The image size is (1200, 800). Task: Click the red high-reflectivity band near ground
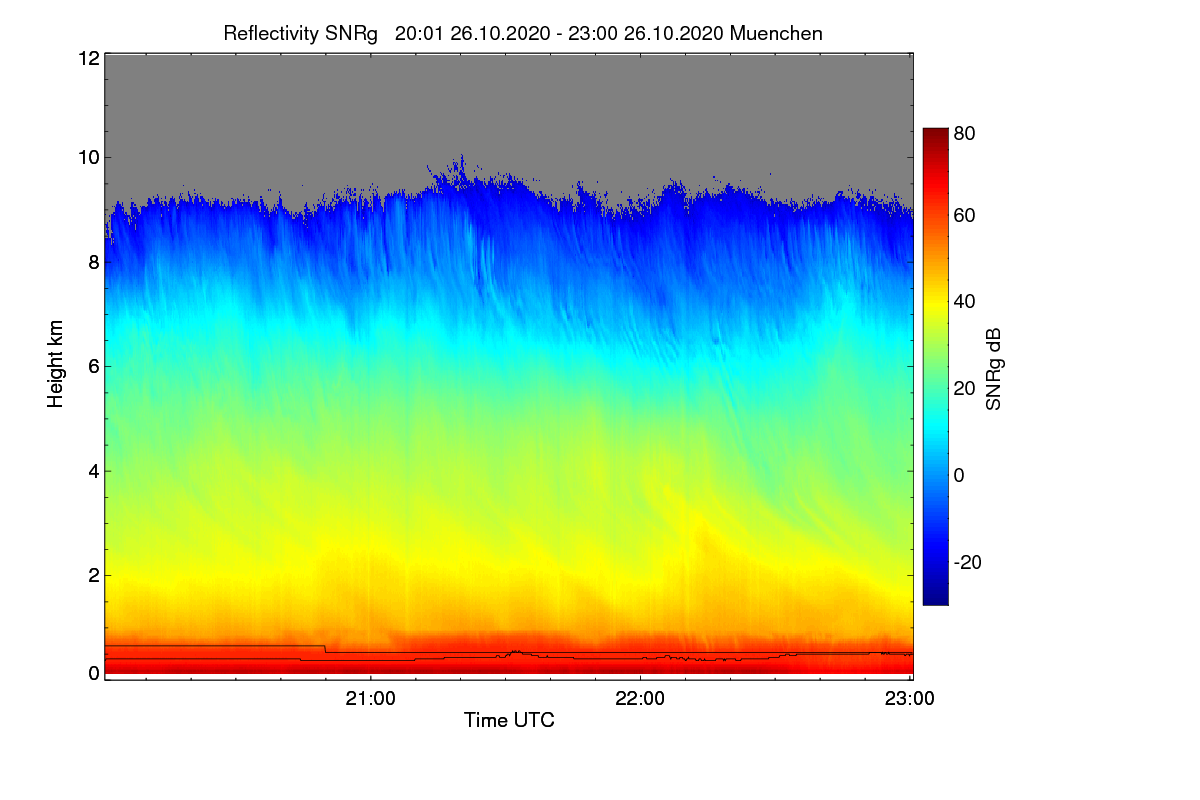tap(508, 655)
